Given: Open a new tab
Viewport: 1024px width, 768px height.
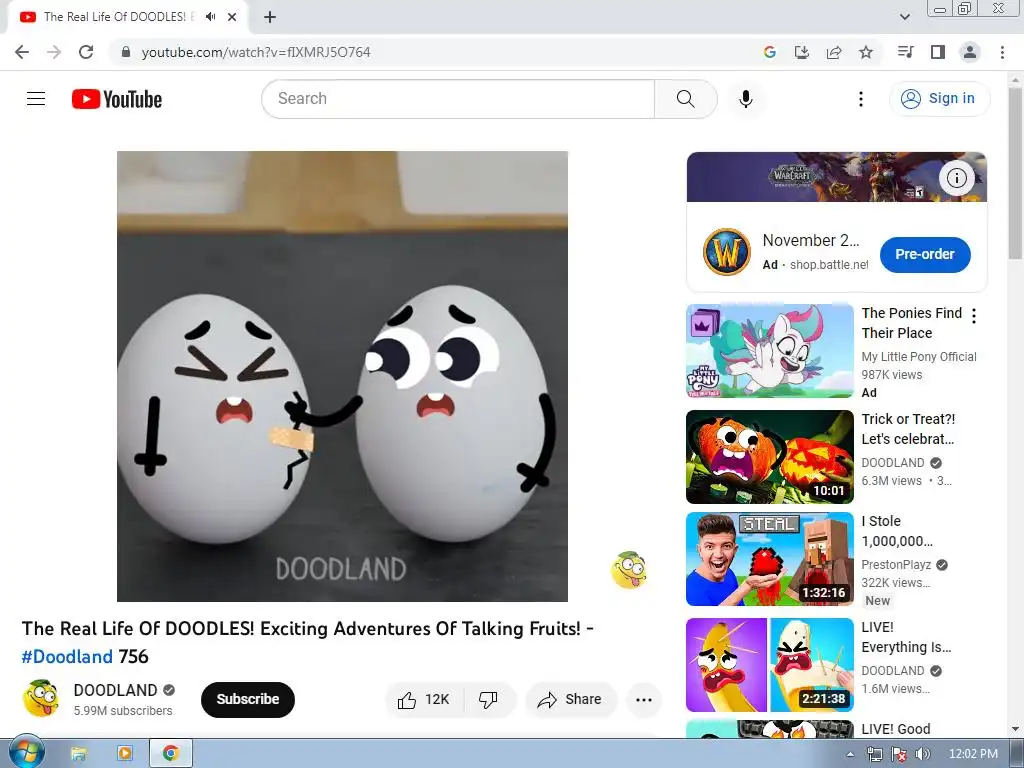Looking at the screenshot, I should [270, 17].
